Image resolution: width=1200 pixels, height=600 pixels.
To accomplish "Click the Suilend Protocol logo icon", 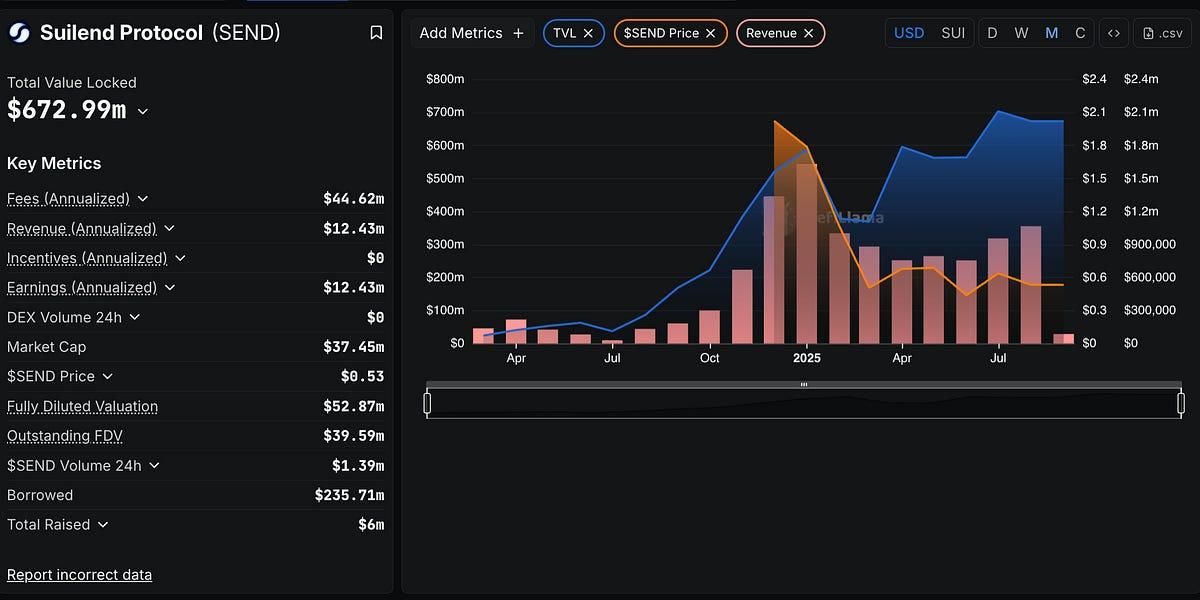I will (19, 33).
